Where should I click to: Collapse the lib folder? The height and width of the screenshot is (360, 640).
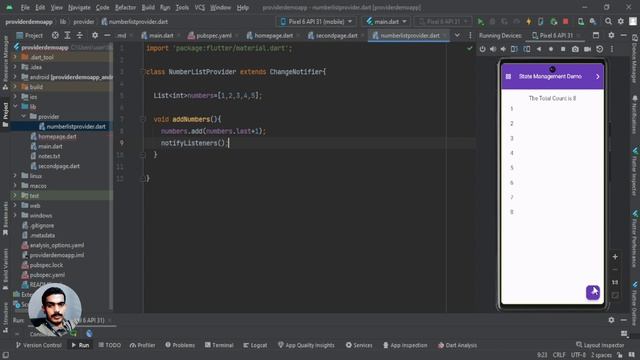pyautogui.click(x=16, y=107)
